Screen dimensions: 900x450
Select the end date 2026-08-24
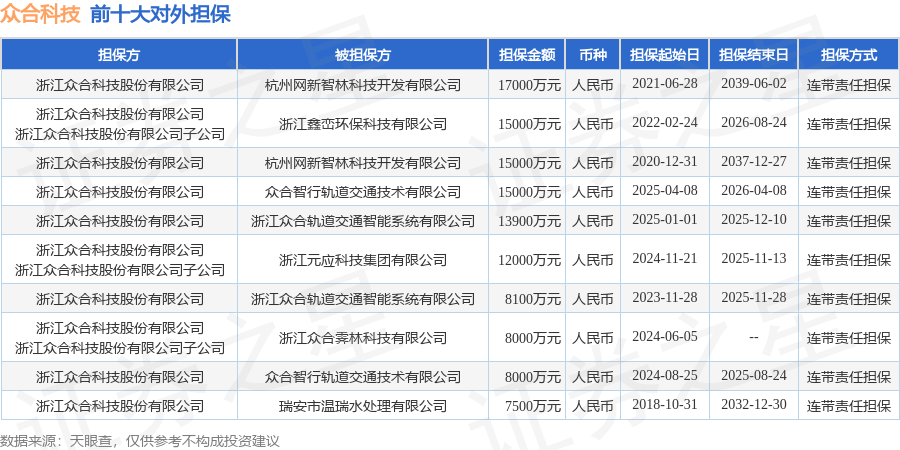(754, 122)
